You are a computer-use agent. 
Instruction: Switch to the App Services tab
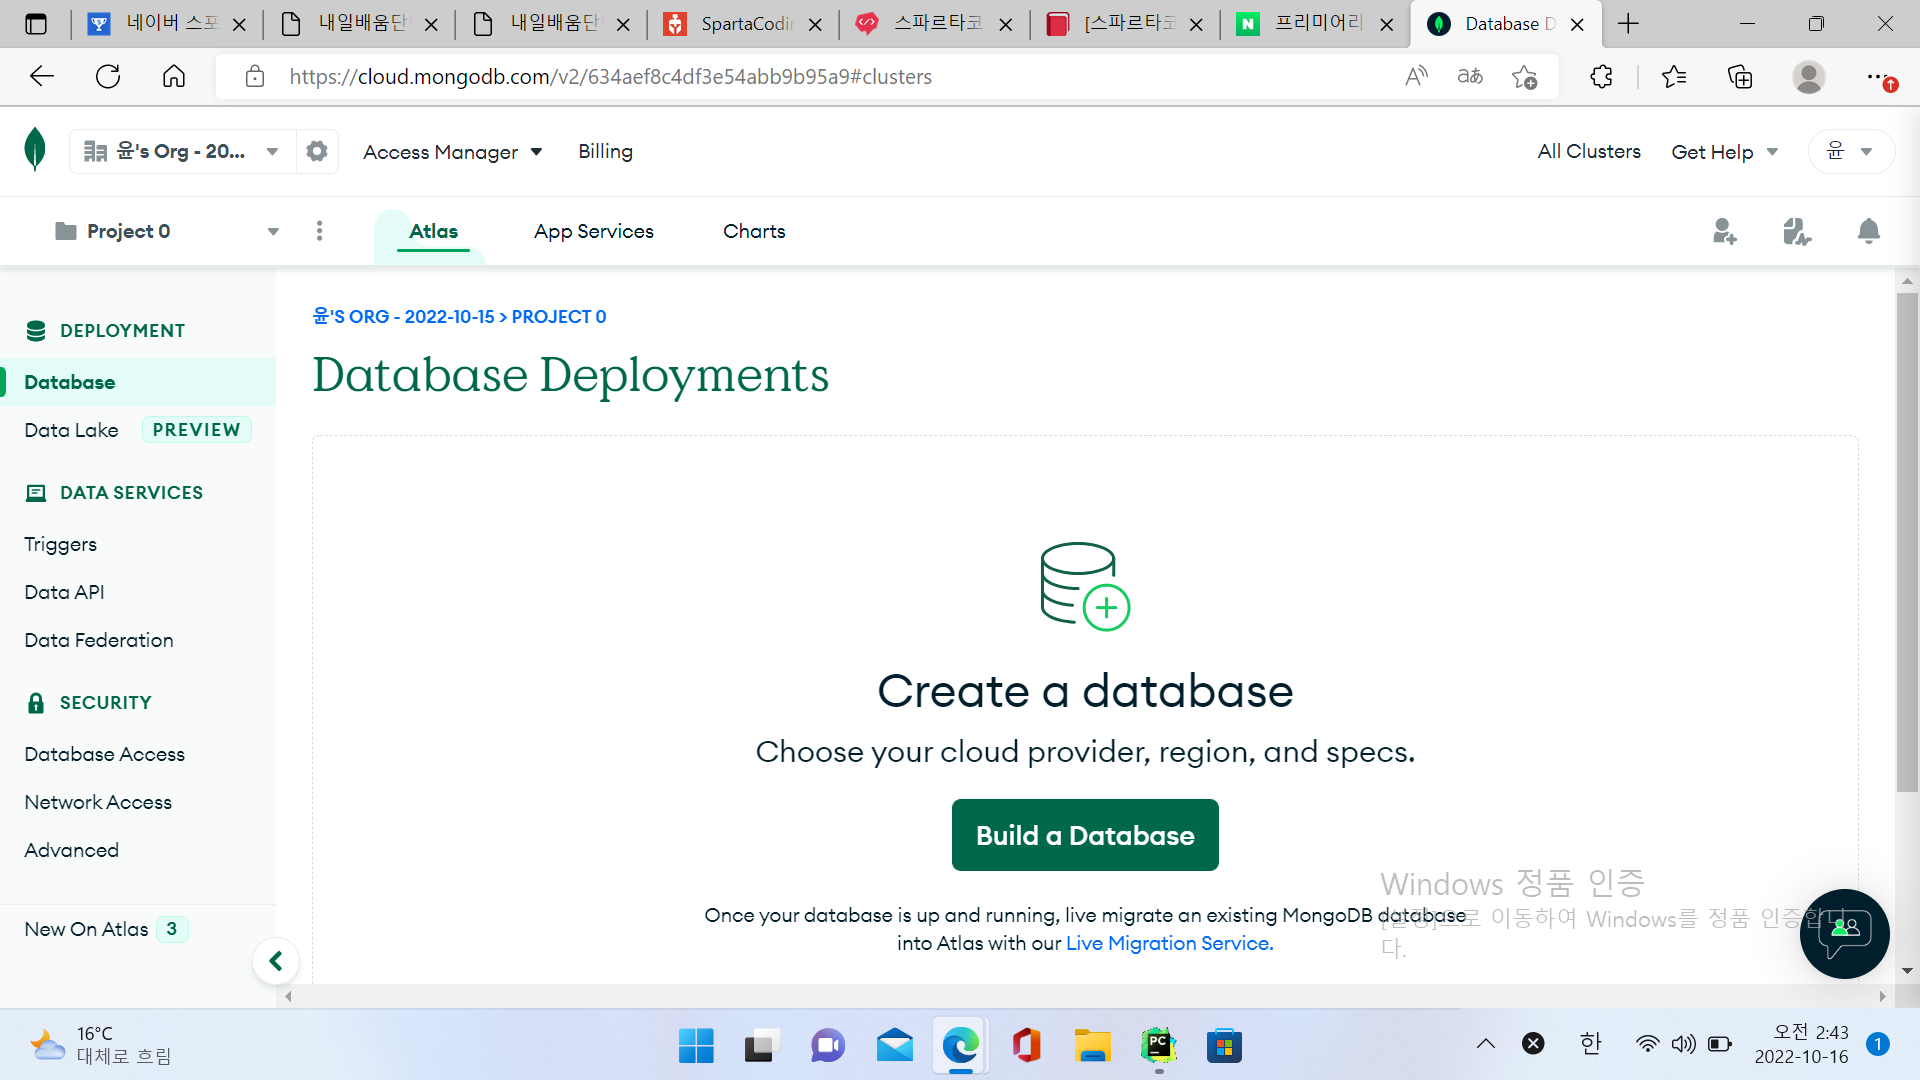[x=594, y=231]
